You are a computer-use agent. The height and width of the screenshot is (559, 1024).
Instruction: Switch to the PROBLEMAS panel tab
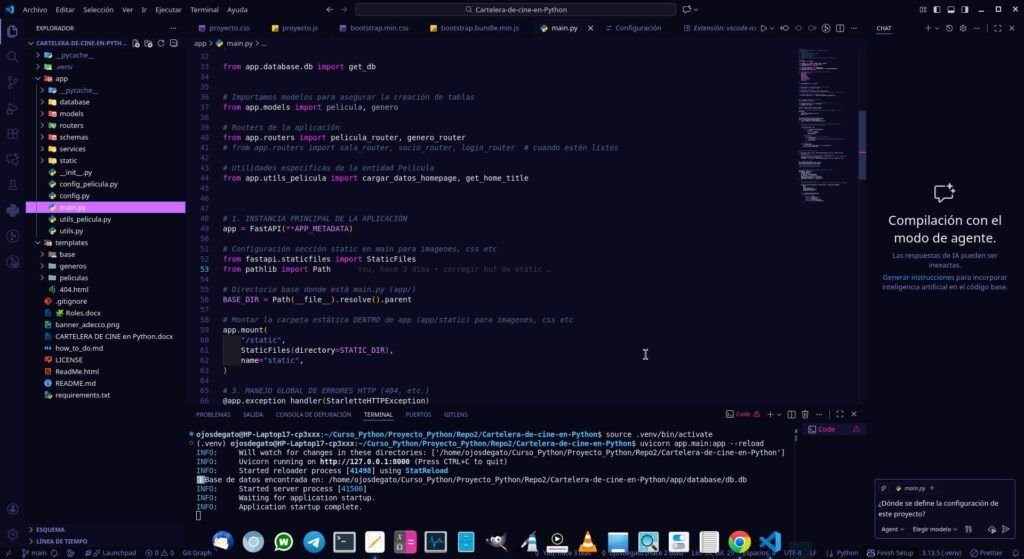coord(213,414)
